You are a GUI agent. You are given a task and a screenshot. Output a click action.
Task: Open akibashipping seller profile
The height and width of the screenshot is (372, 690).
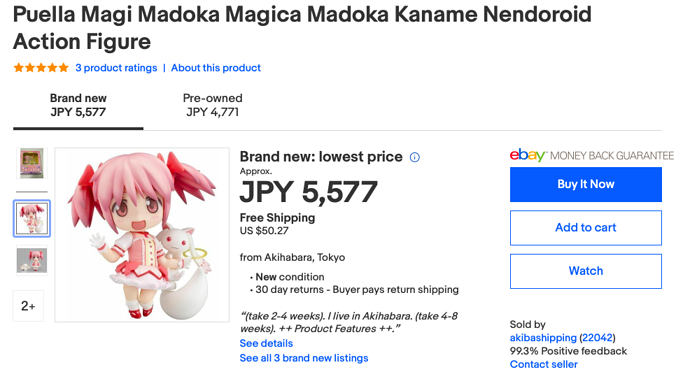[x=543, y=338]
